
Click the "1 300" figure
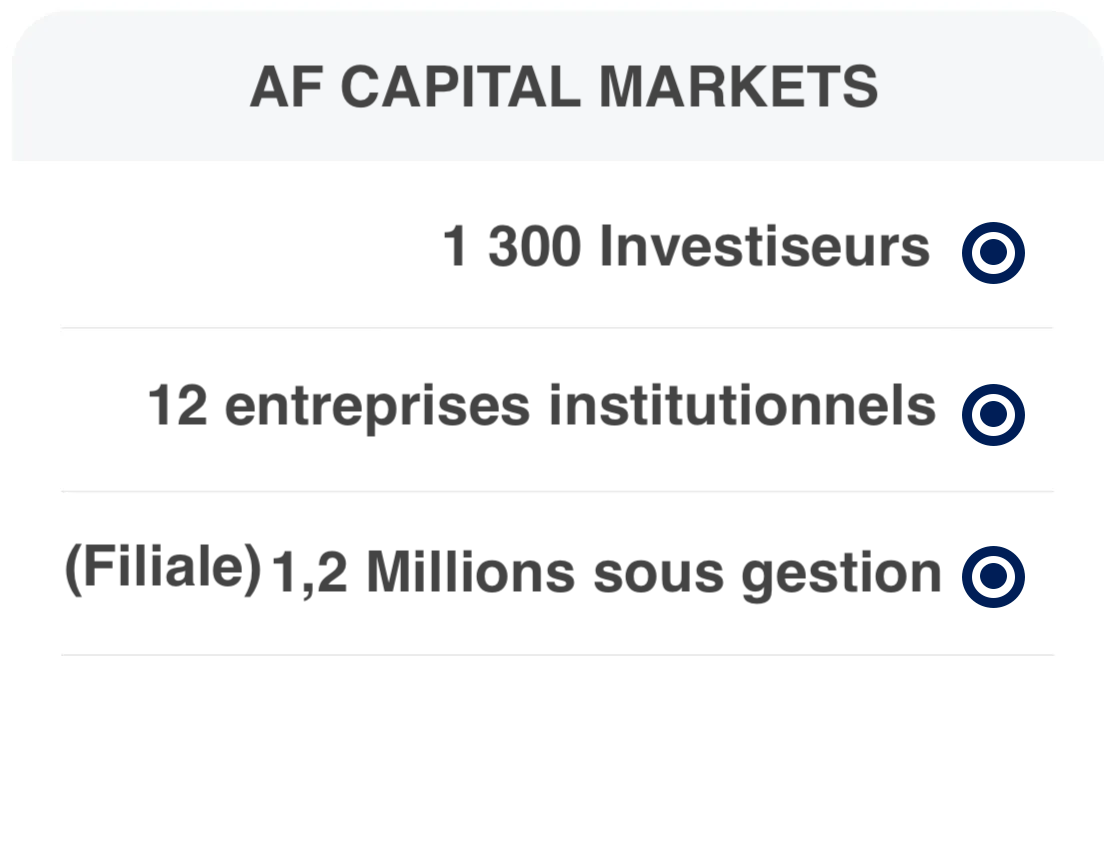pos(511,247)
